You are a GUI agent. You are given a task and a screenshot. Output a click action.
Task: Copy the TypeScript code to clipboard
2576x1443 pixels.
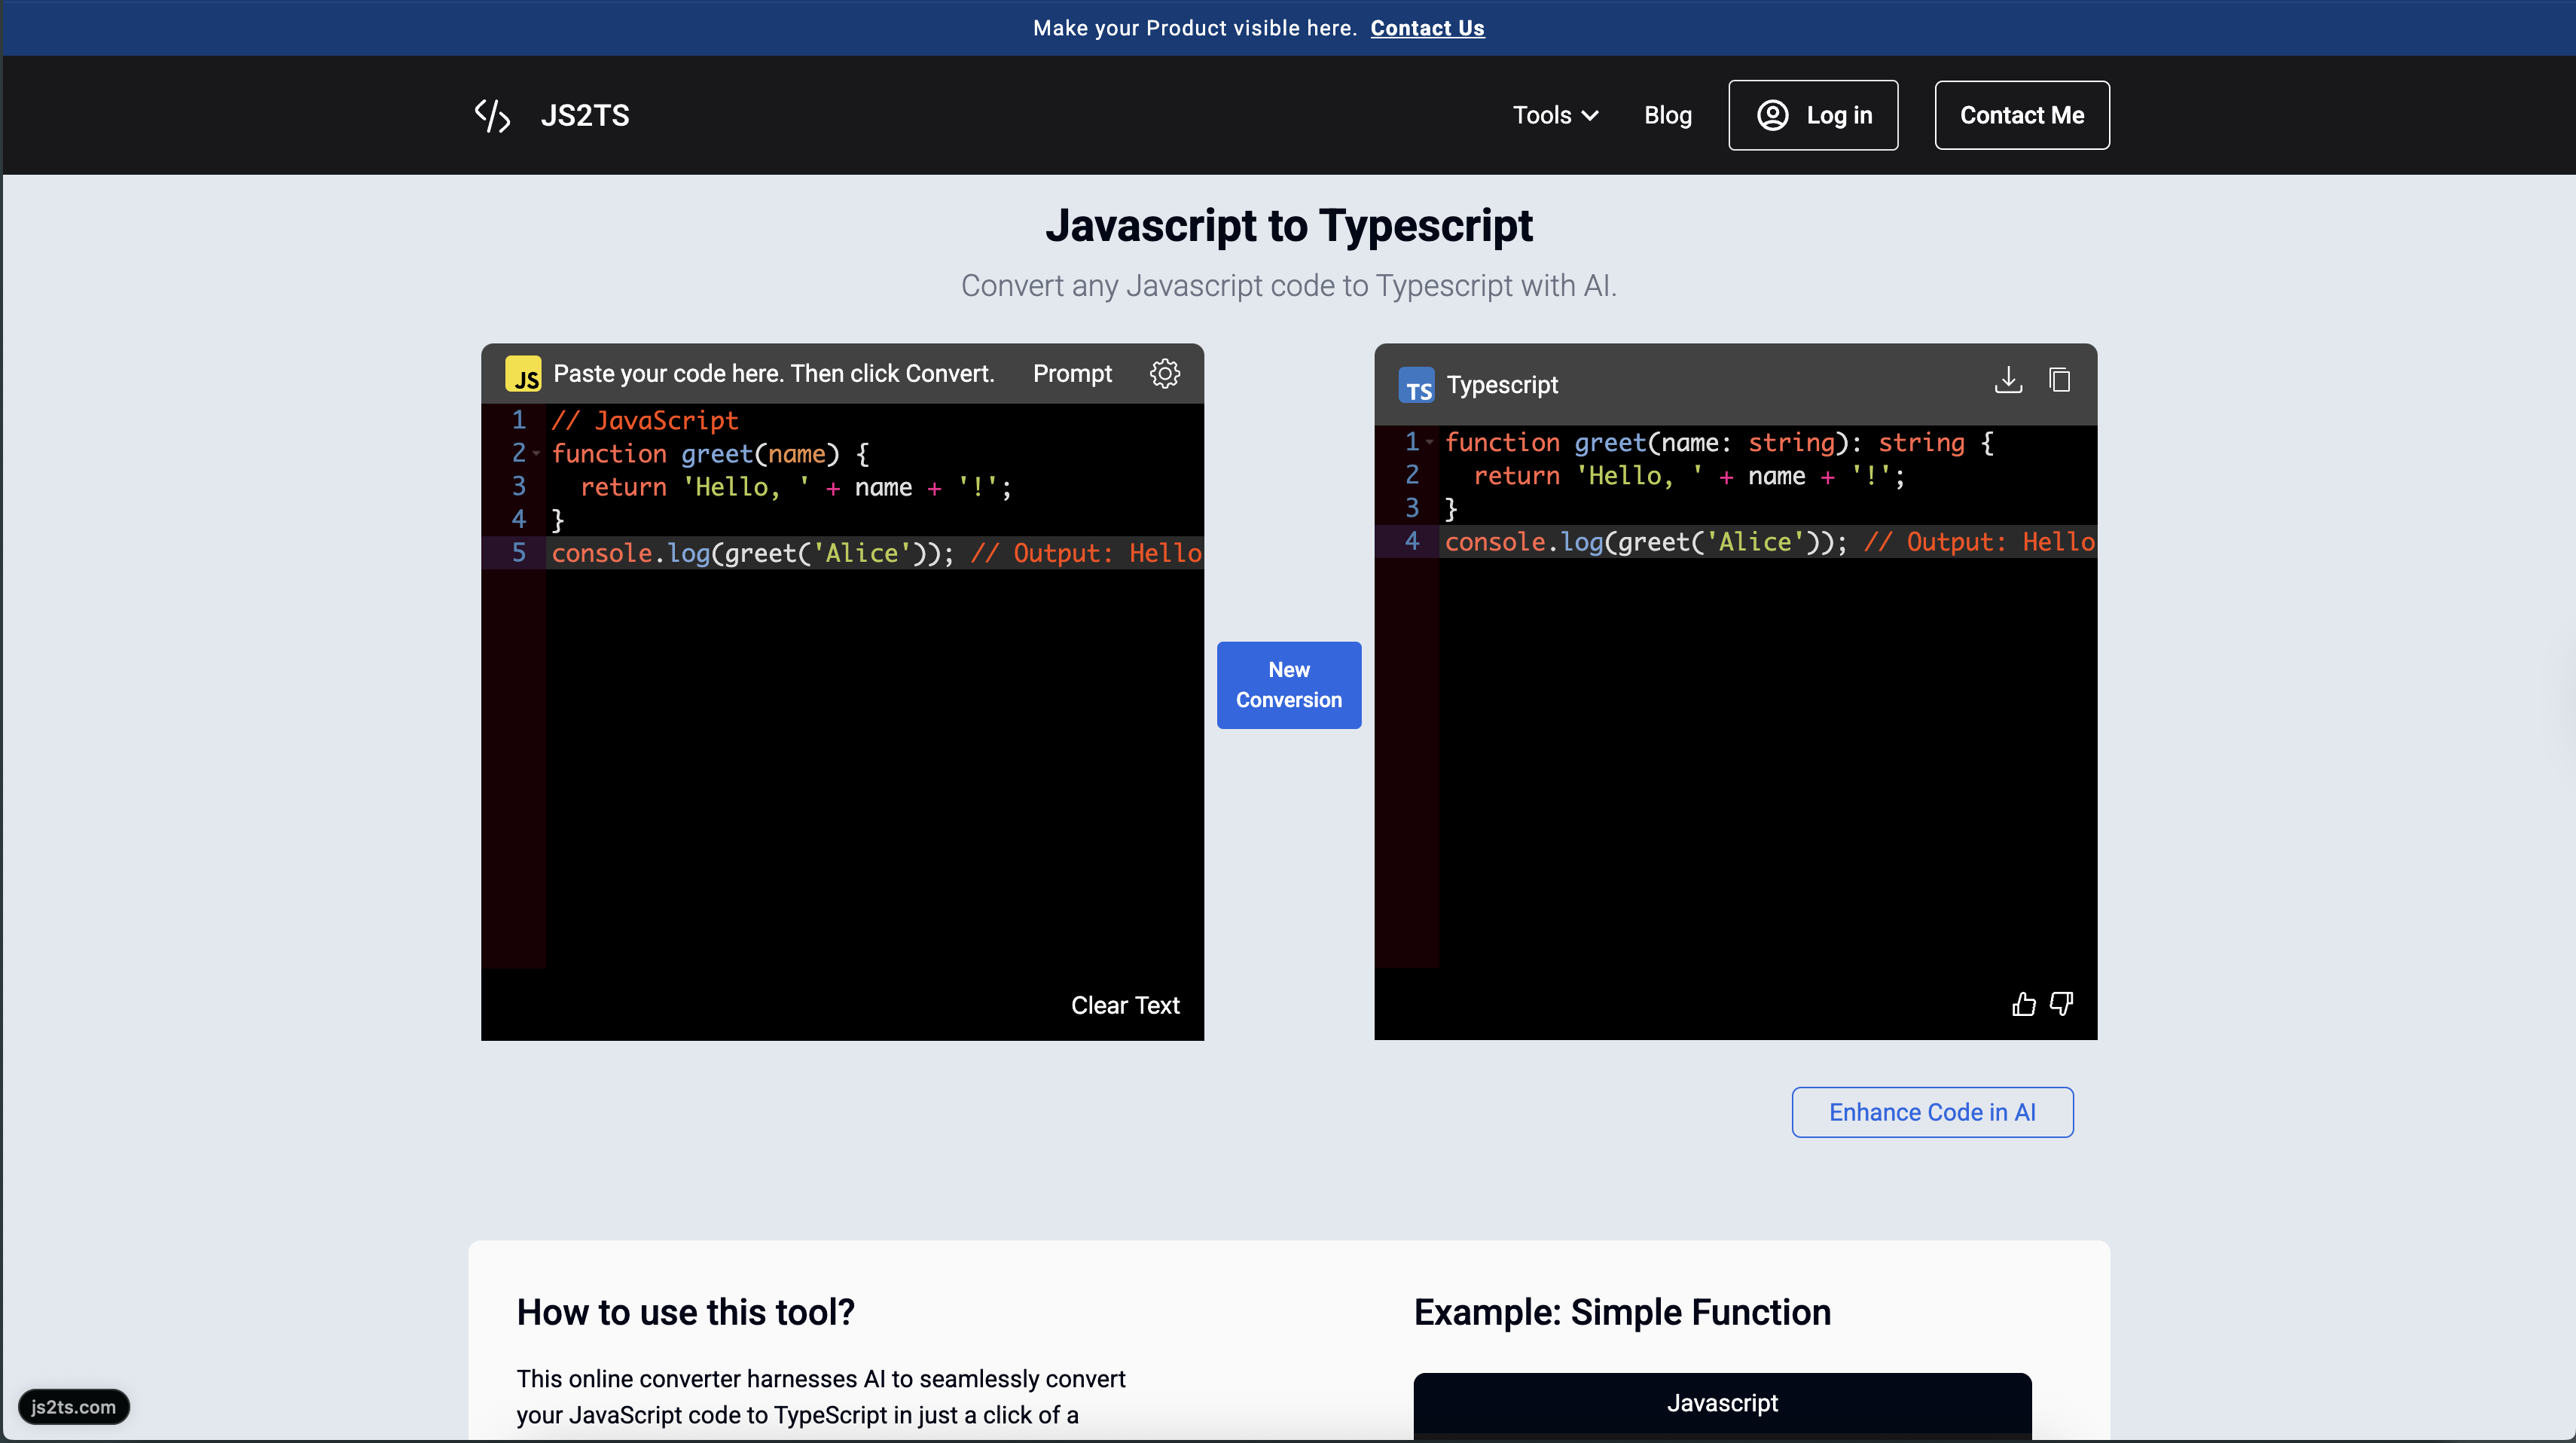tap(2059, 380)
